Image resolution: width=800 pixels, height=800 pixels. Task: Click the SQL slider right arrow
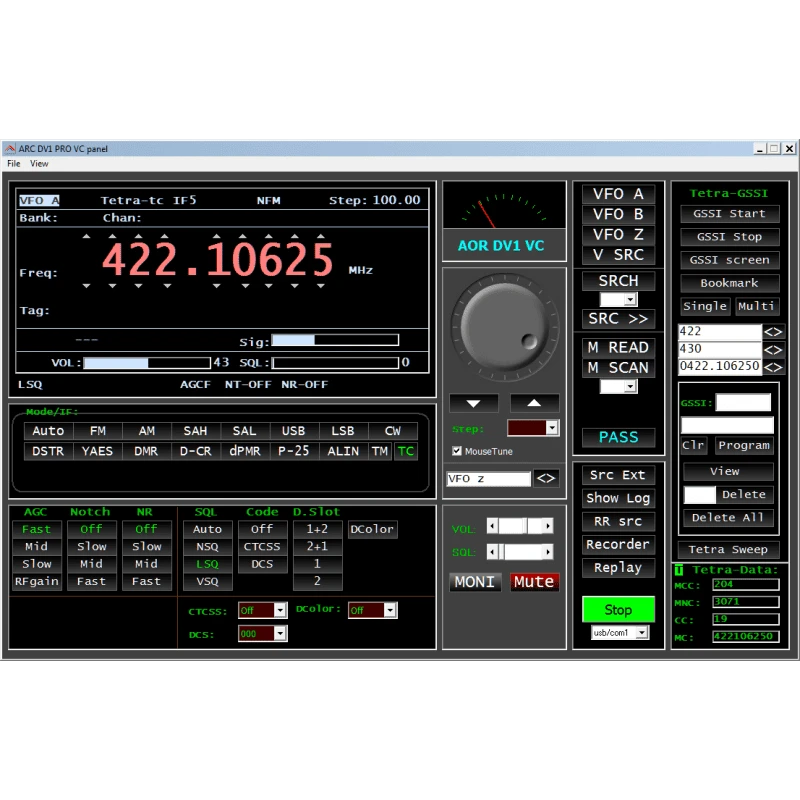point(547,552)
